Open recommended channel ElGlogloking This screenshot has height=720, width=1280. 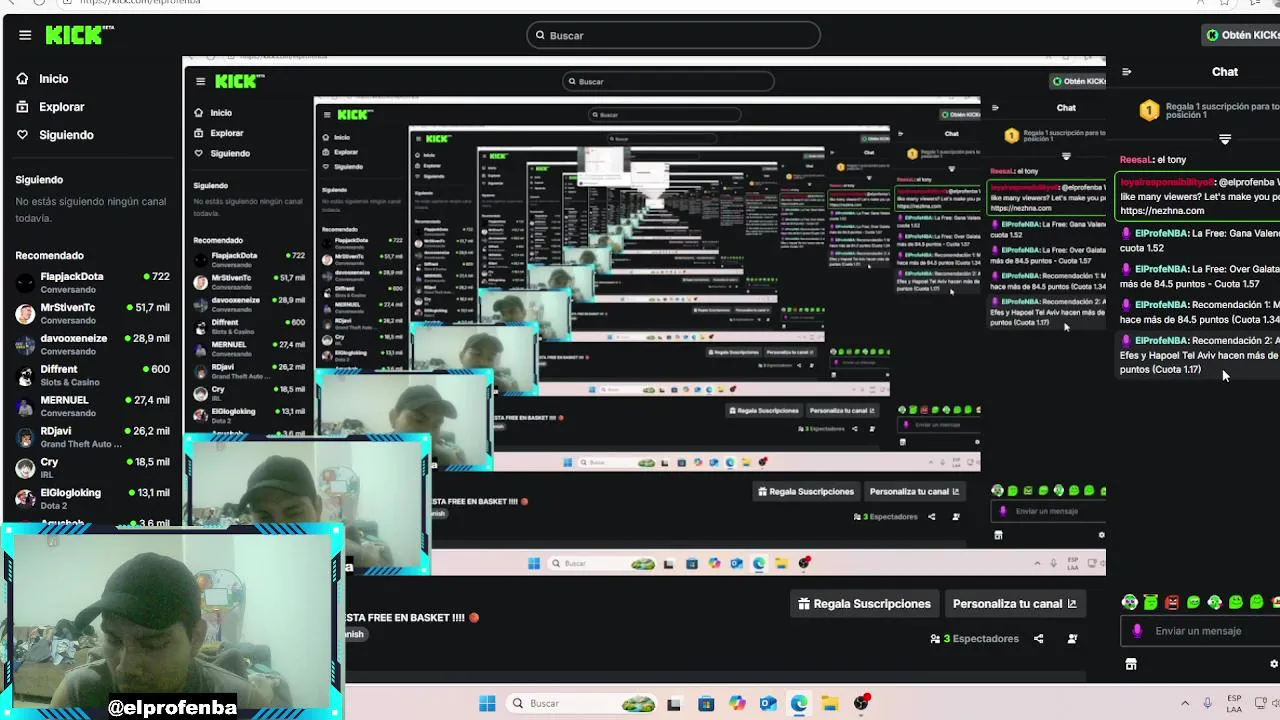pyautogui.click(x=93, y=498)
